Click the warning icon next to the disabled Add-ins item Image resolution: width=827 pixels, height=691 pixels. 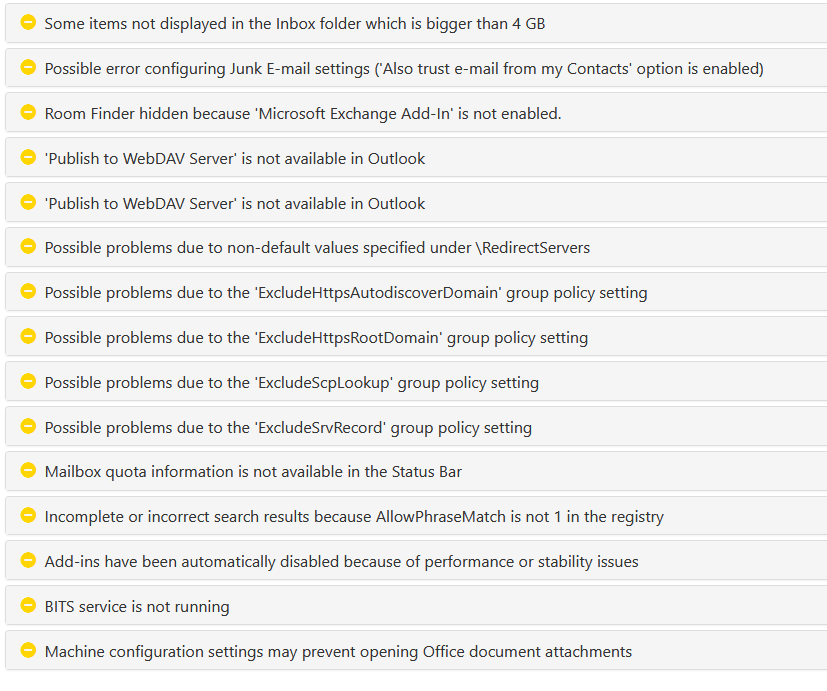coord(27,560)
